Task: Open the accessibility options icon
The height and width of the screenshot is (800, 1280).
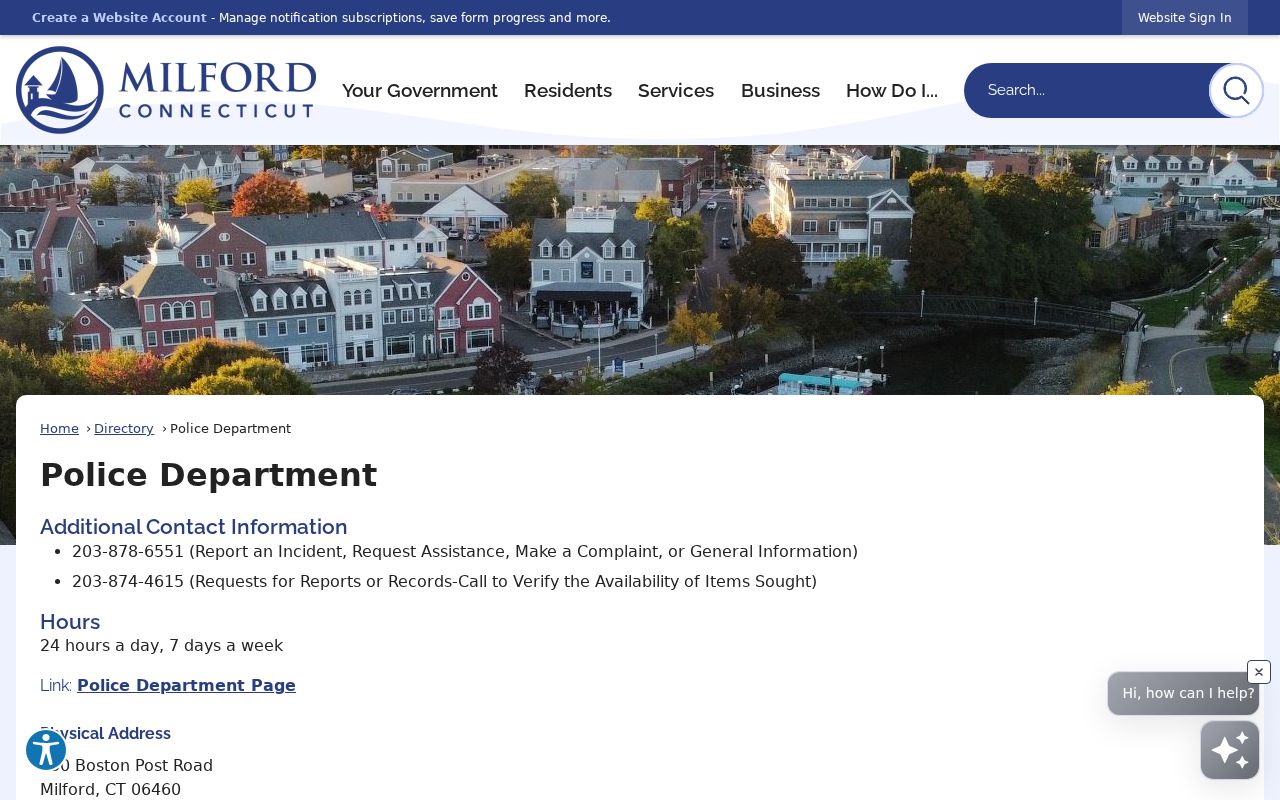Action: tap(46, 750)
